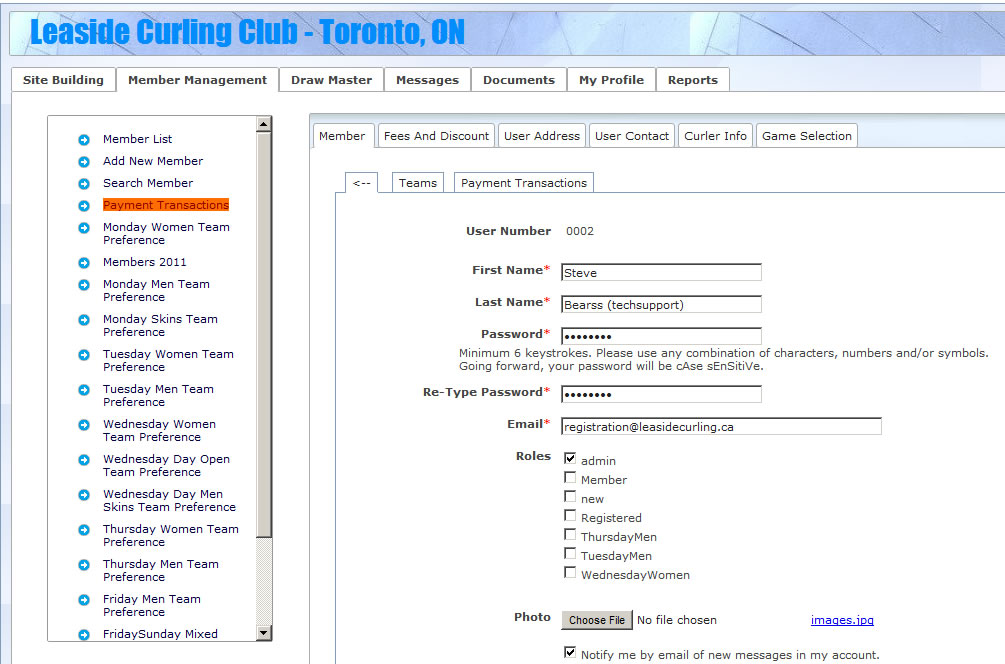1005x664 pixels.
Task: Select the My Profile tab
Action: [x=611, y=80]
